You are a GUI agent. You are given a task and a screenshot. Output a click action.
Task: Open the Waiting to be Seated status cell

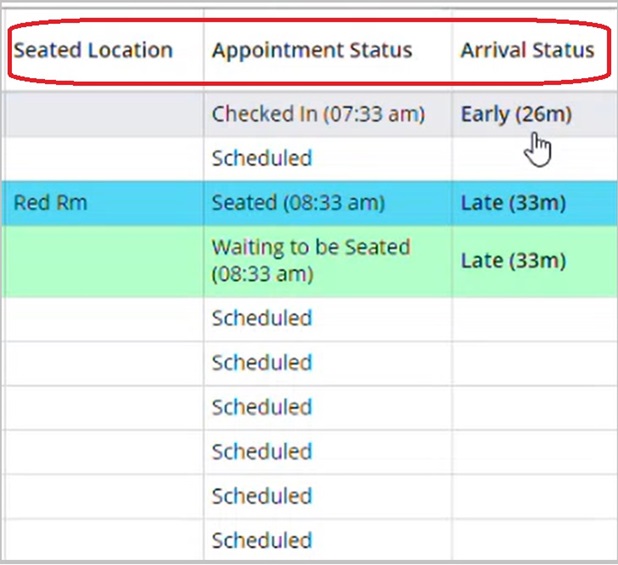310,260
